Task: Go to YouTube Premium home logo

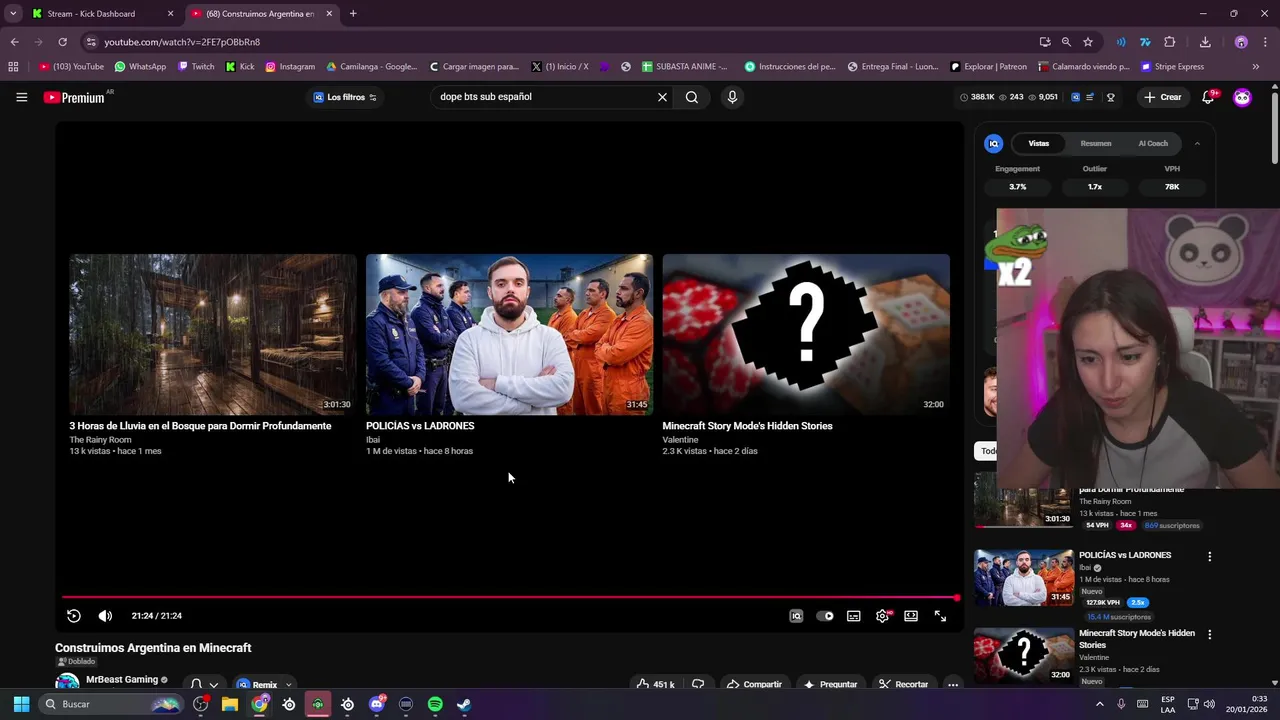Action: click(75, 97)
